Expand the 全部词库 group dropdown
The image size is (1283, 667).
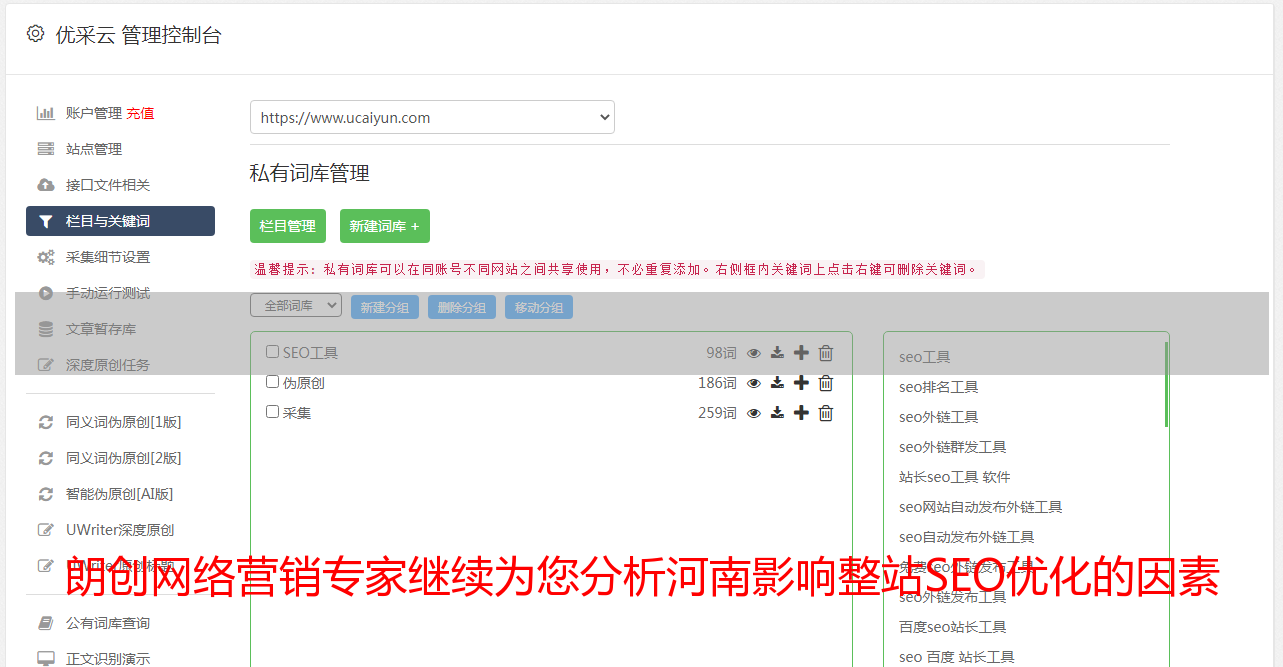296,306
